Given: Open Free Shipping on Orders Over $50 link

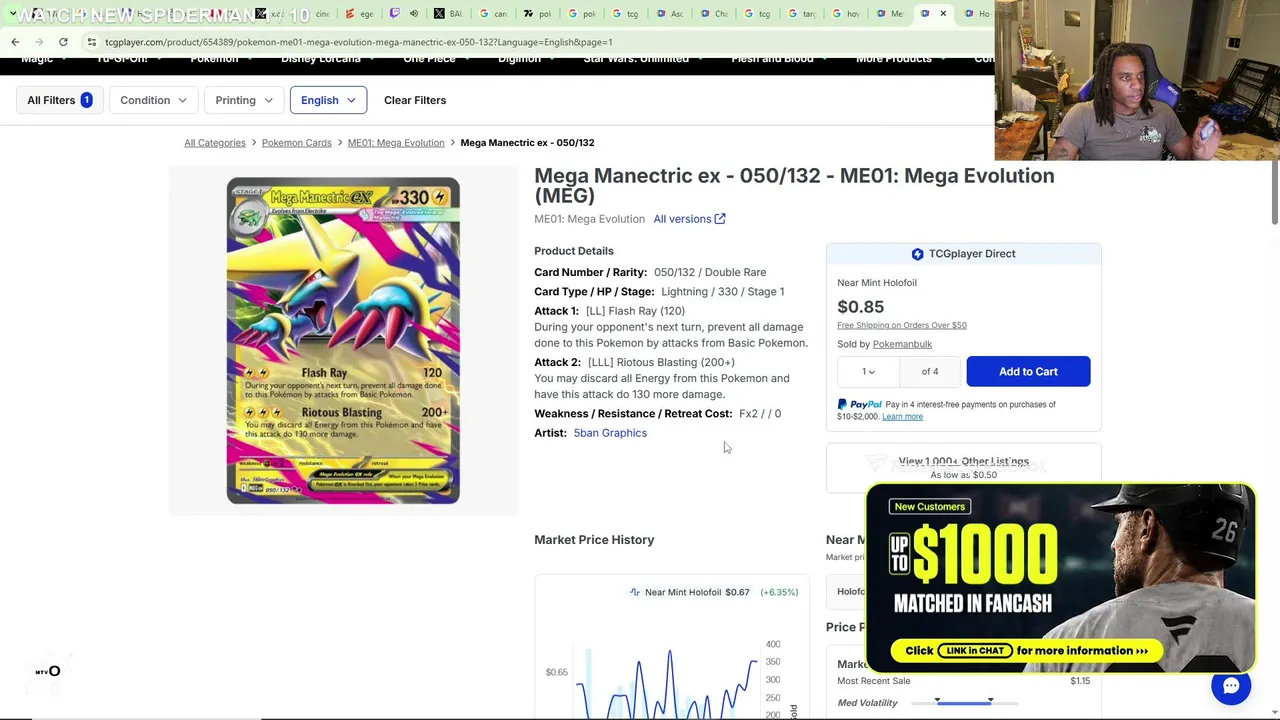Looking at the screenshot, I should pyautogui.click(x=902, y=325).
